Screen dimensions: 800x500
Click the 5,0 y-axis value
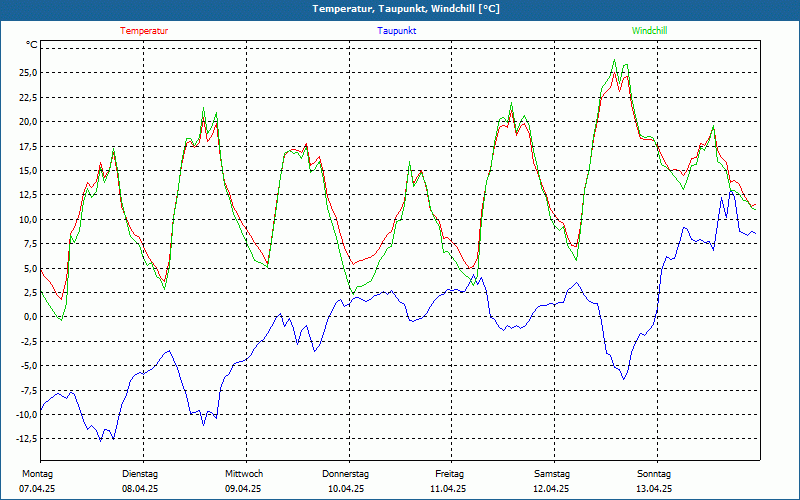click(x=29, y=268)
